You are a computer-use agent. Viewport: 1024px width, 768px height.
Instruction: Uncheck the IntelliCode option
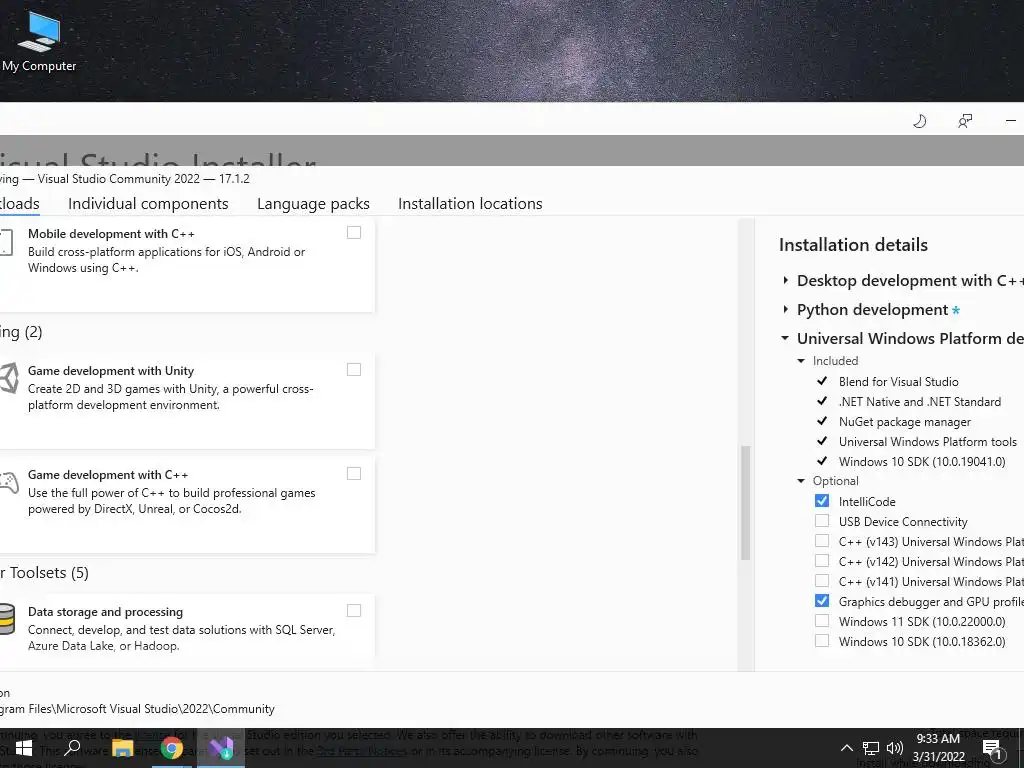pos(822,501)
